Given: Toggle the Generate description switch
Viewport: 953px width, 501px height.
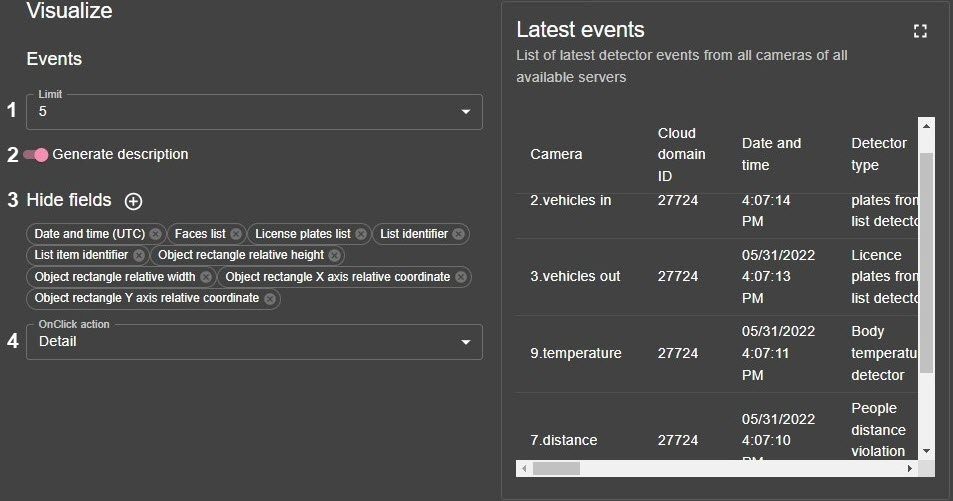Looking at the screenshot, I should 36,155.
